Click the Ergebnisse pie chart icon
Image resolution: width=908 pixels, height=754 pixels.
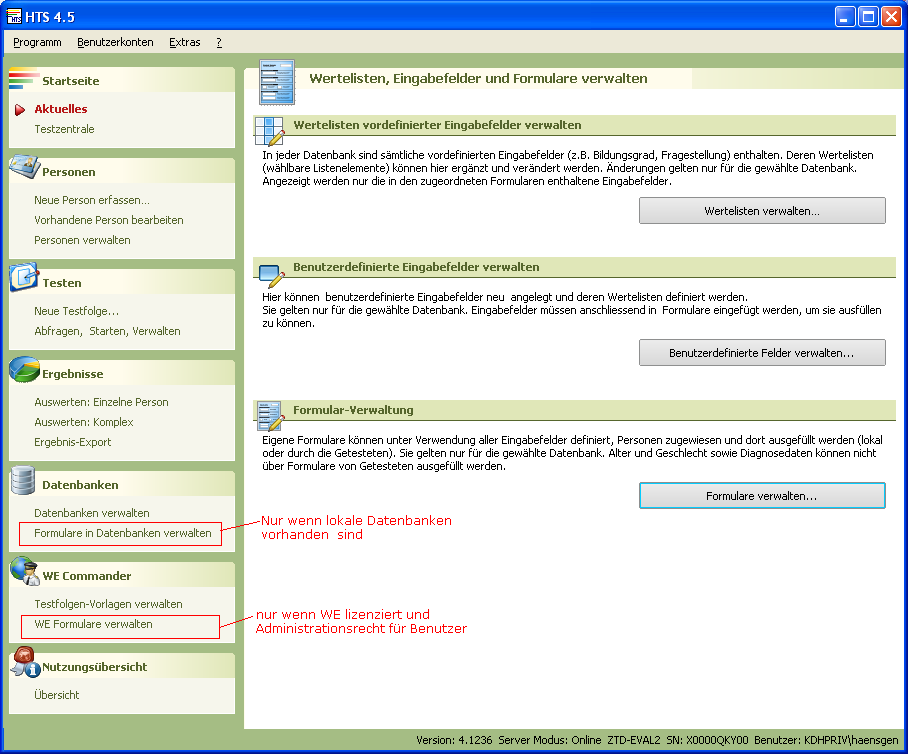click(24, 370)
